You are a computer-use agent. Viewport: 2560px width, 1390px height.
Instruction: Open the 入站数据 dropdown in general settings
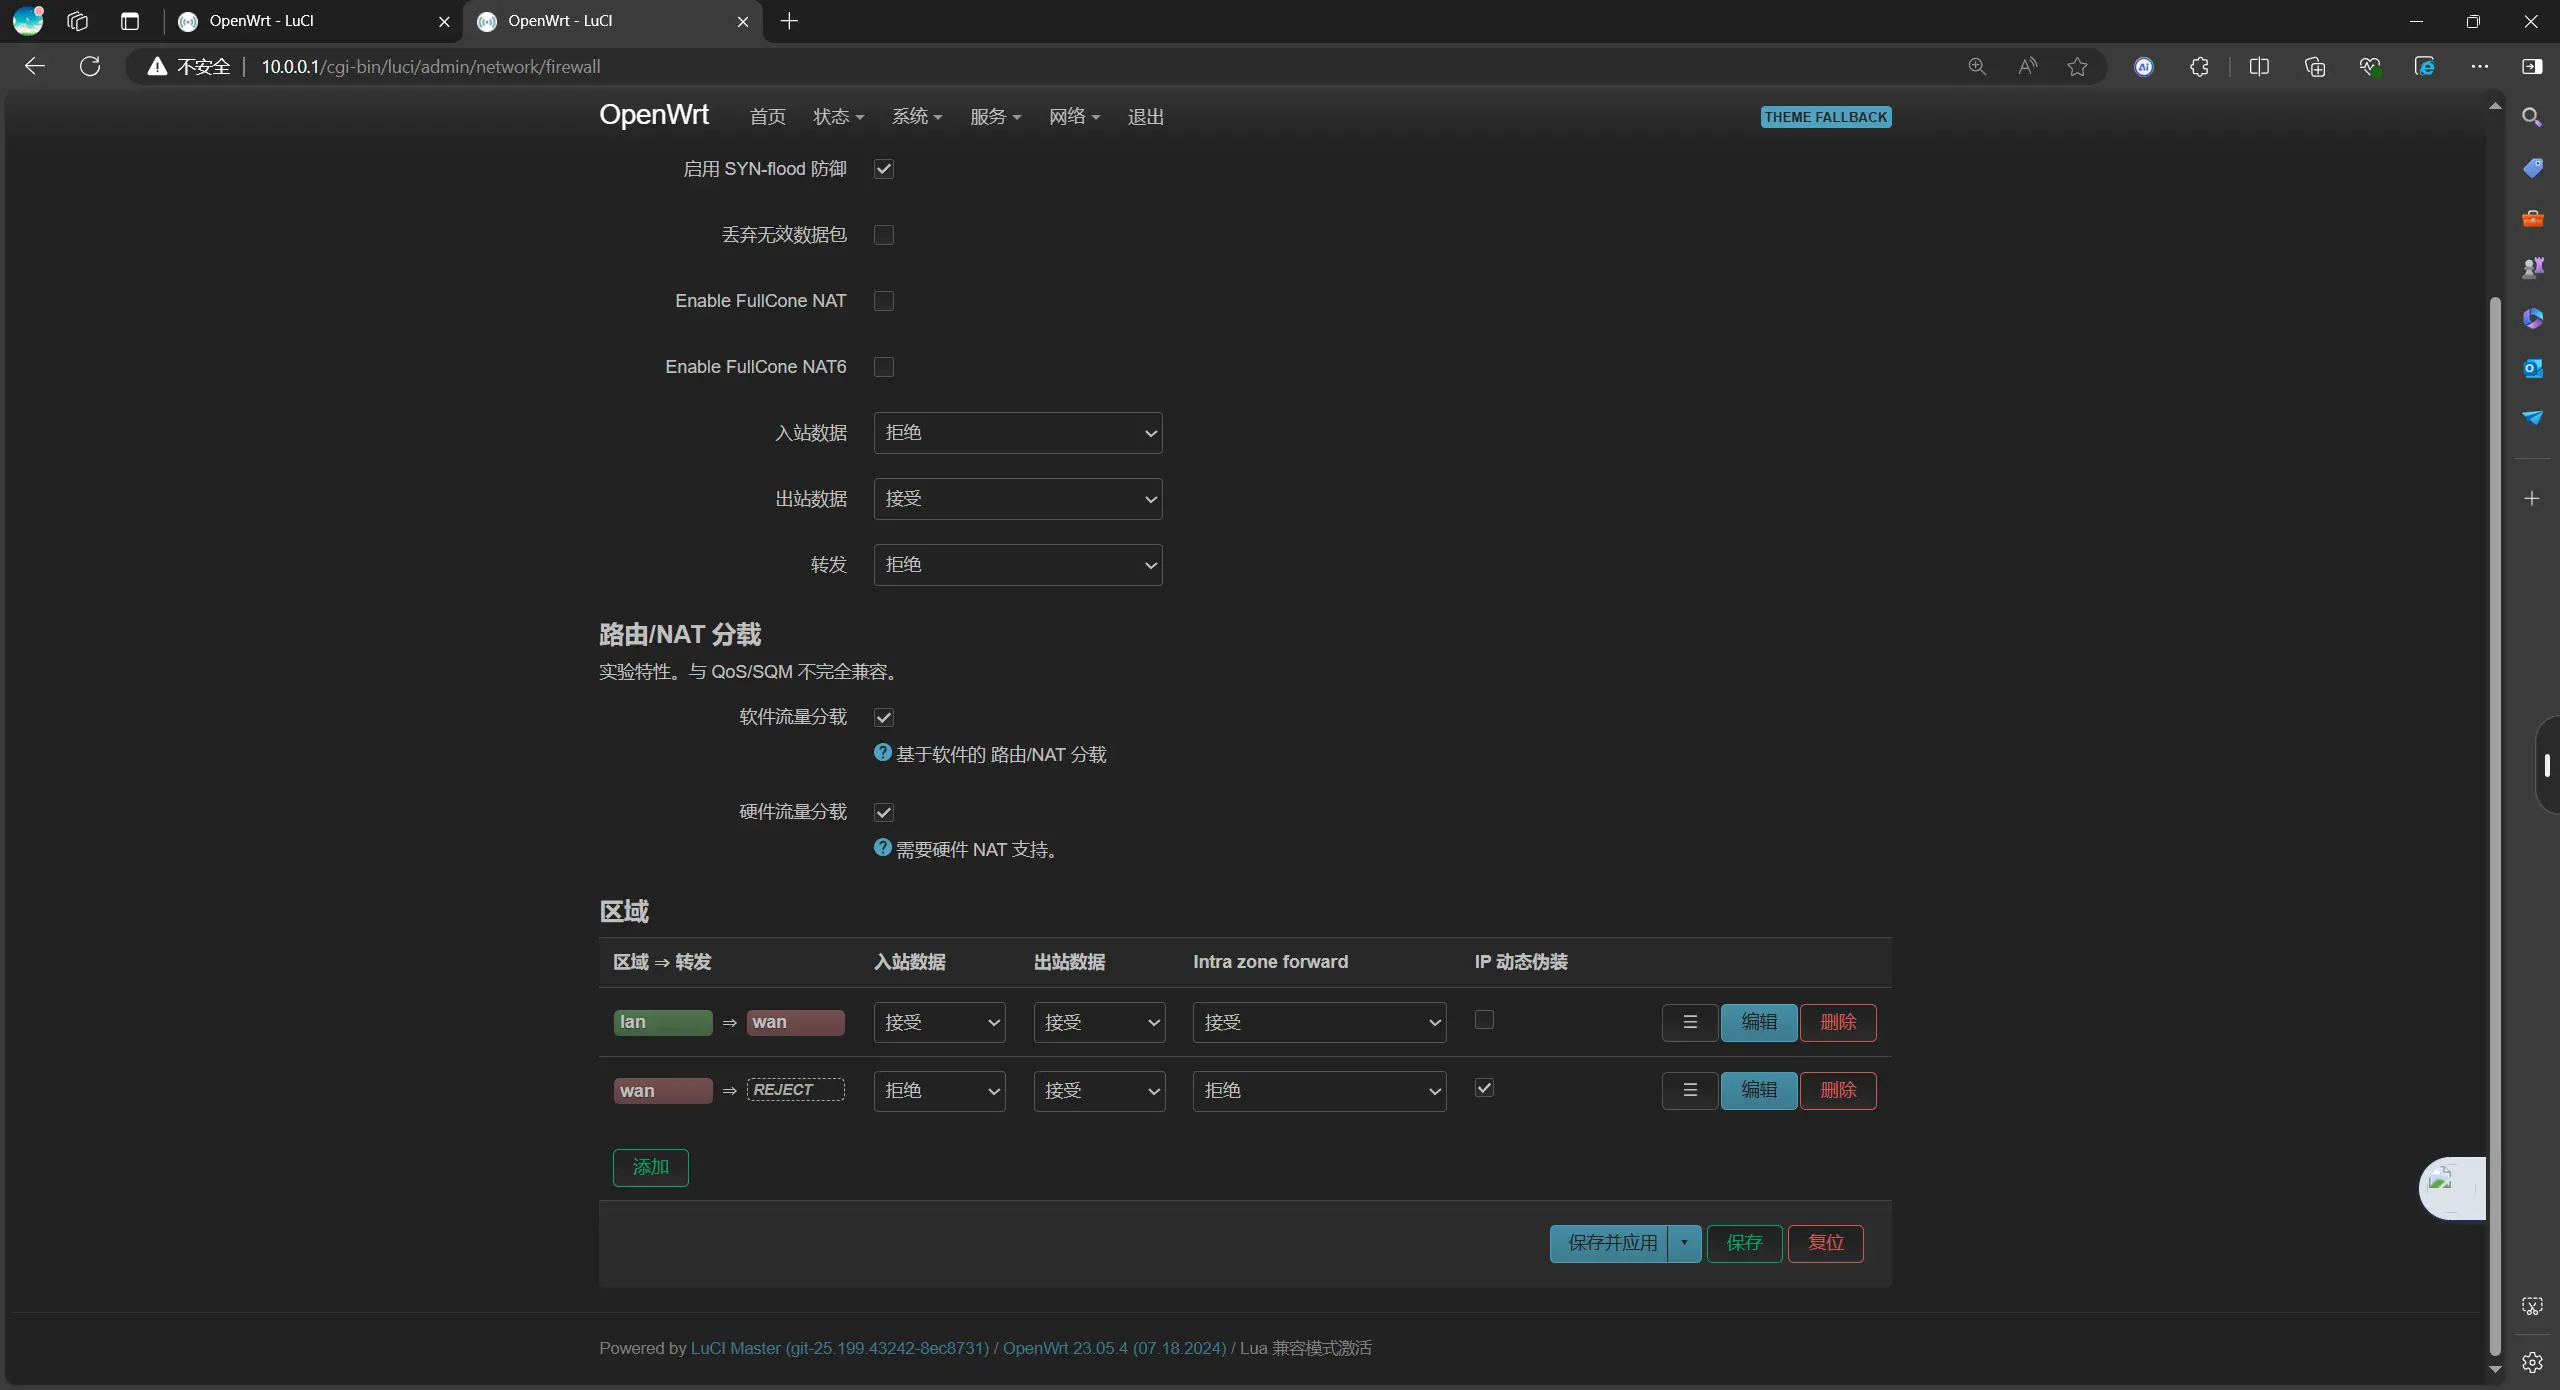[1017, 433]
